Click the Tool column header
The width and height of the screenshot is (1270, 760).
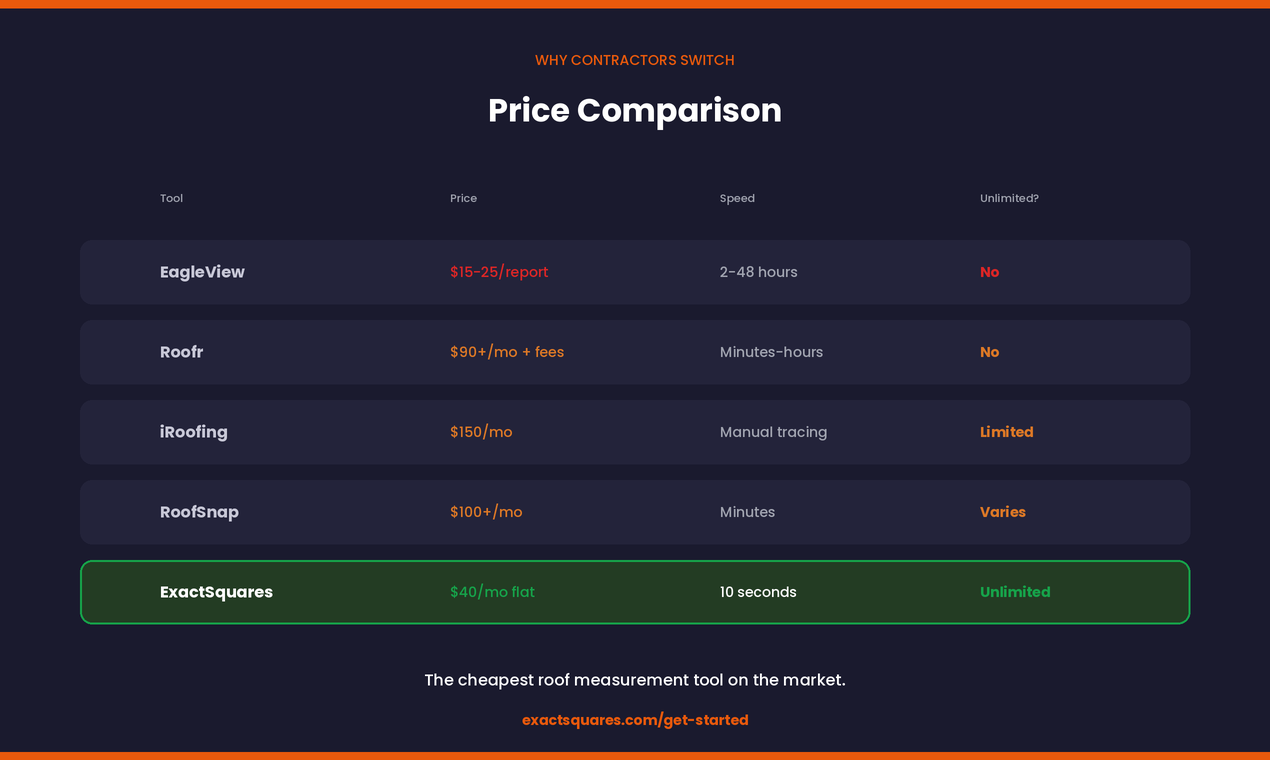(171, 198)
